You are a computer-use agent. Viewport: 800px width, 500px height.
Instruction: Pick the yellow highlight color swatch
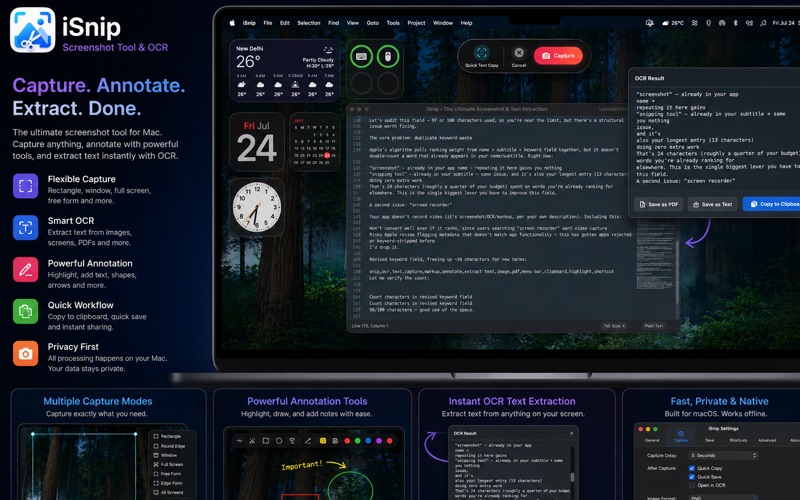pos(322,441)
